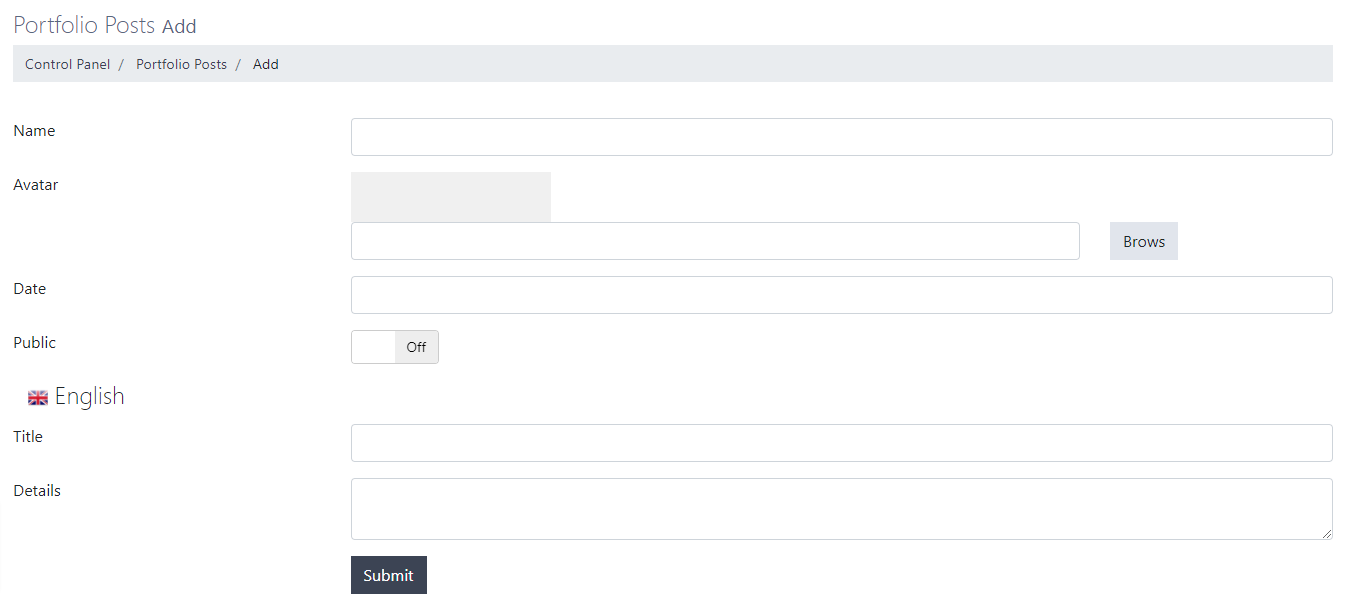
Task: Toggle the Public switch on
Action: [x=394, y=347]
